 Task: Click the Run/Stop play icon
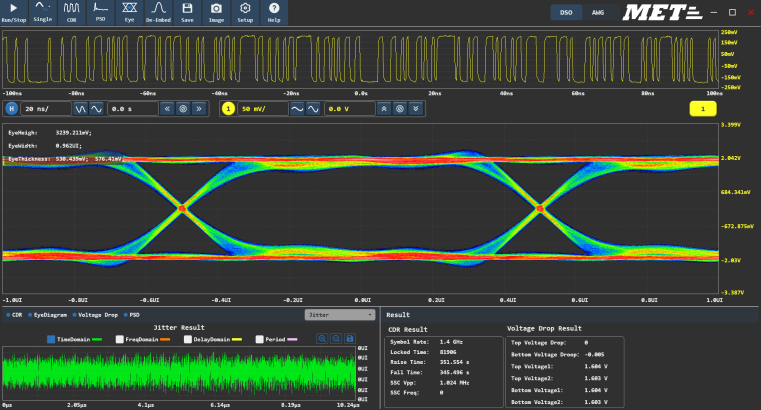click(x=14, y=8)
